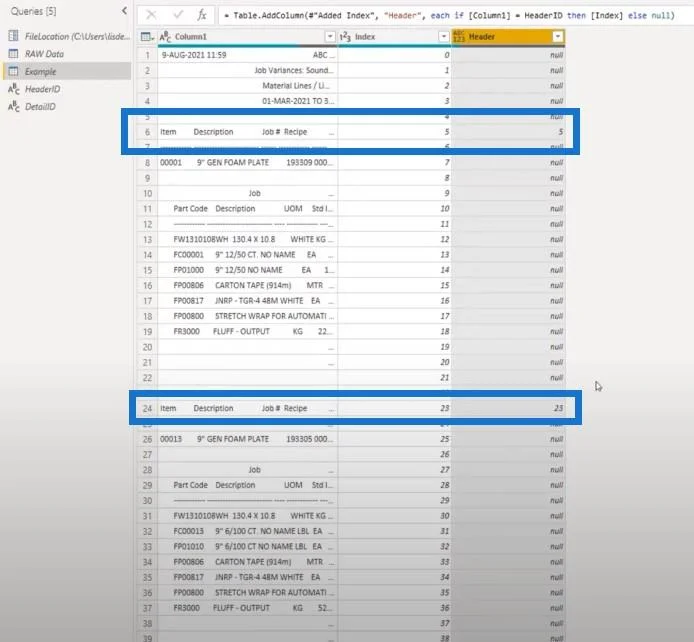Select the row 16 'FP00806 CARTON TAPE (914m)' cell
694x642 pixels.
click(x=248, y=285)
